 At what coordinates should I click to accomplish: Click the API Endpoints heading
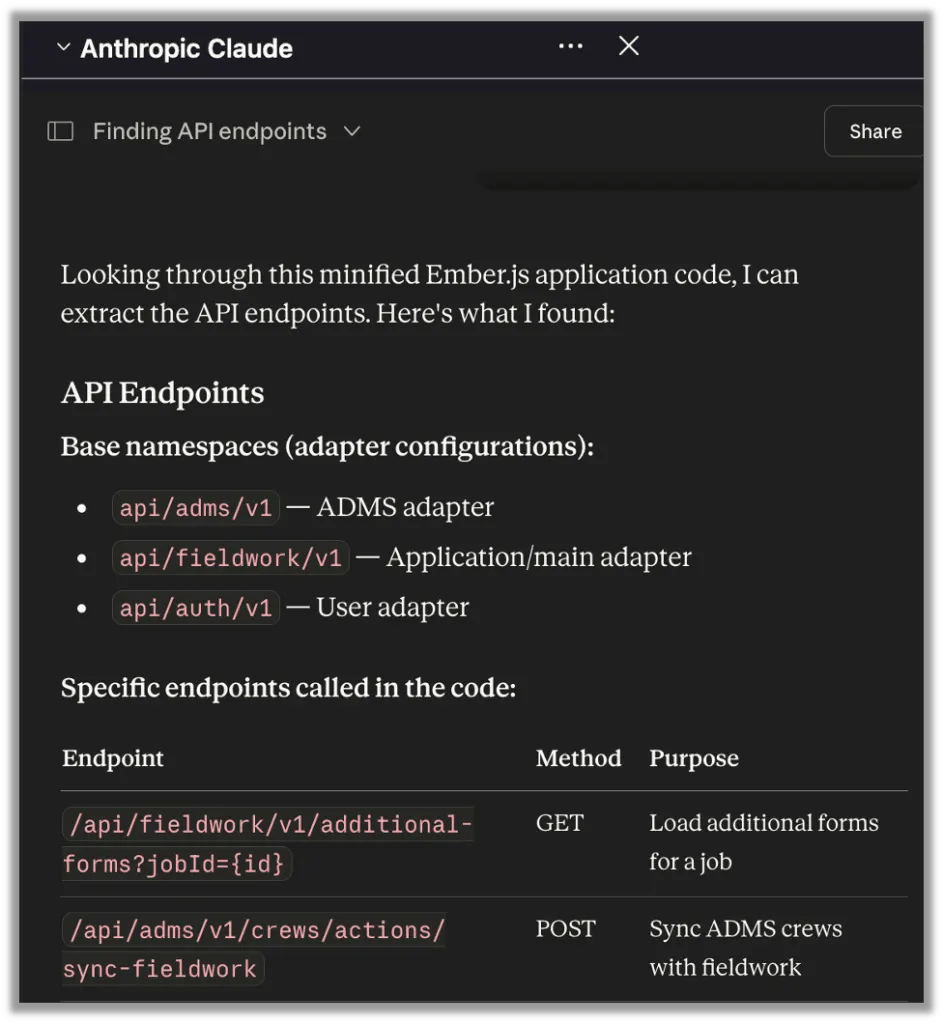point(163,393)
